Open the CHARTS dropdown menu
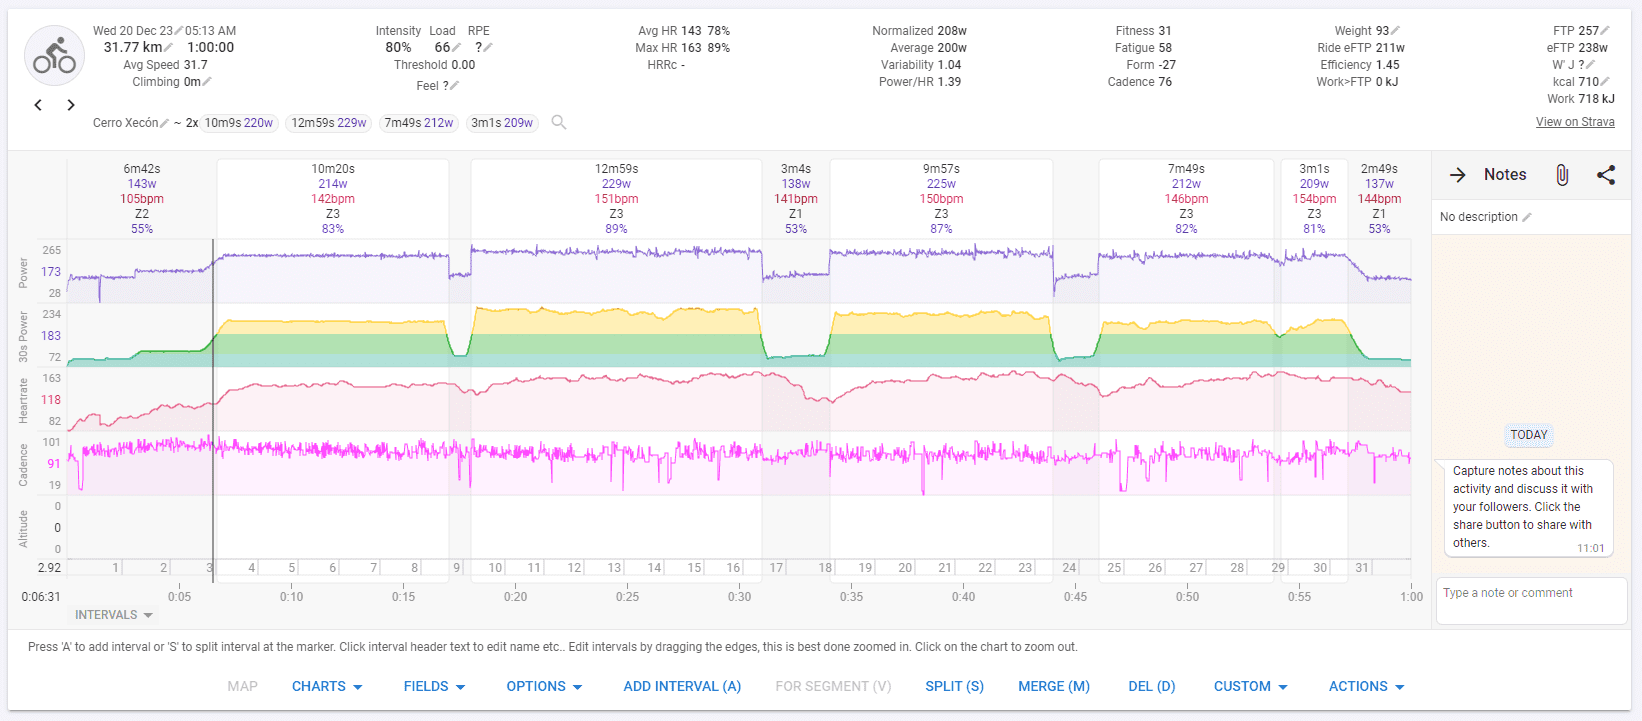This screenshot has width=1642, height=721. pos(327,686)
